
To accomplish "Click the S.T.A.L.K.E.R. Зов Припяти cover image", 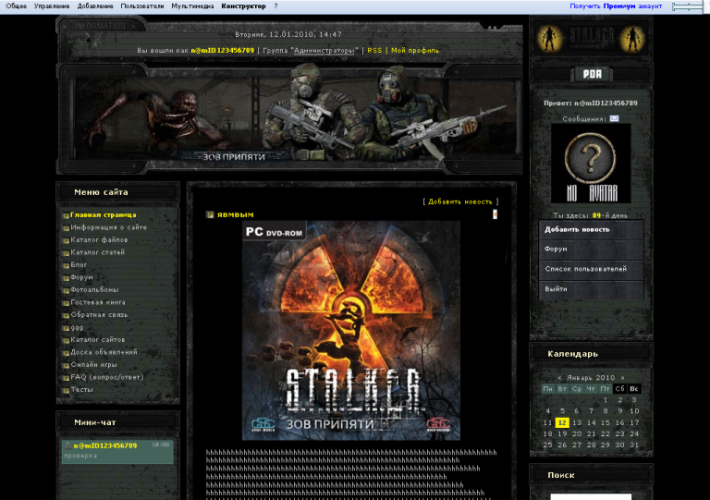I will (351, 331).
